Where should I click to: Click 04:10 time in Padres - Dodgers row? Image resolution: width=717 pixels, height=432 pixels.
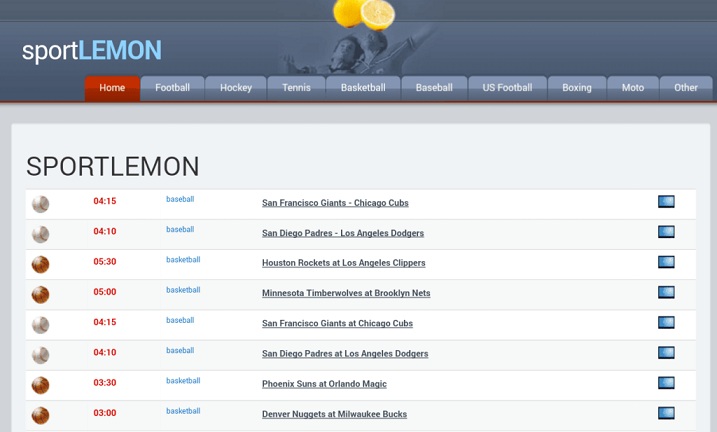(x=105, y=231)
